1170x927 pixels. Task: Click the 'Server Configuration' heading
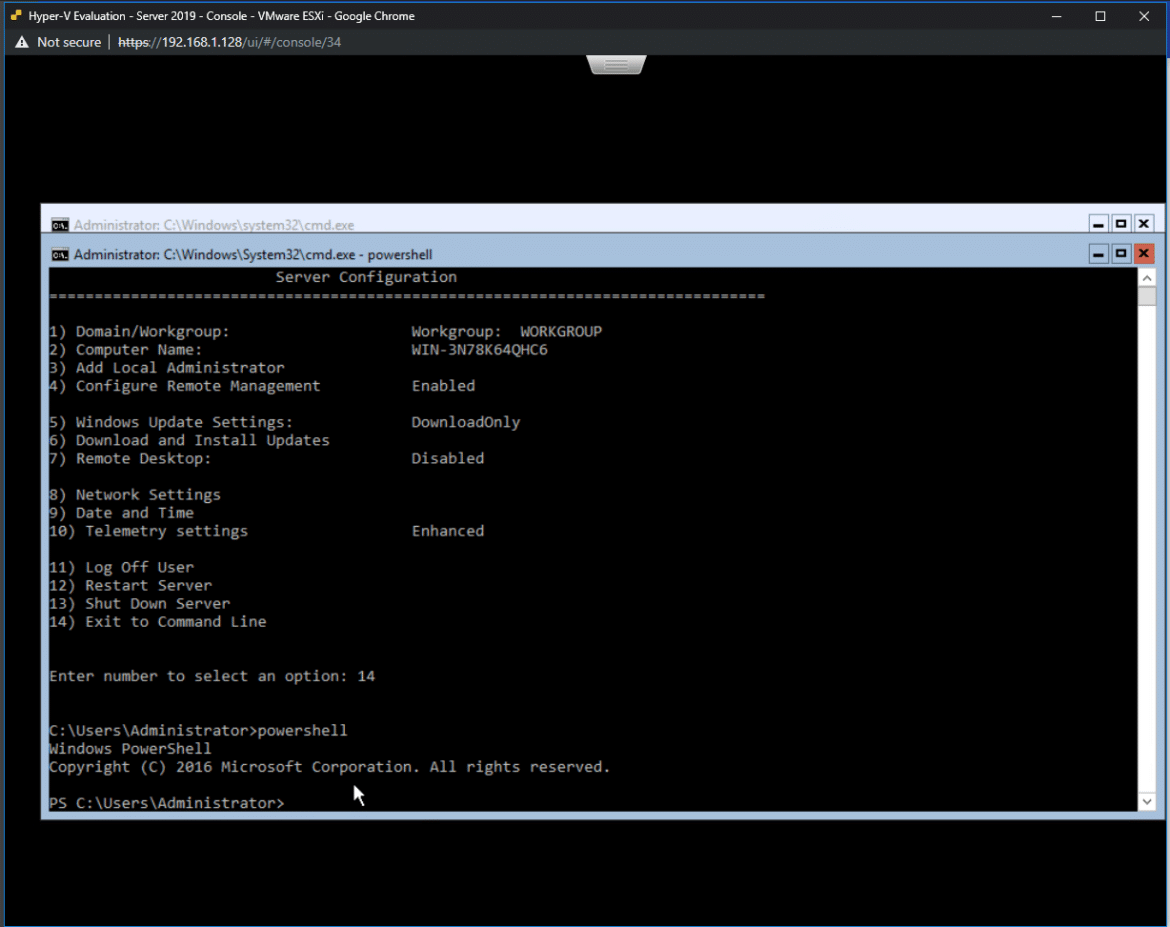(x=366, y=277)
